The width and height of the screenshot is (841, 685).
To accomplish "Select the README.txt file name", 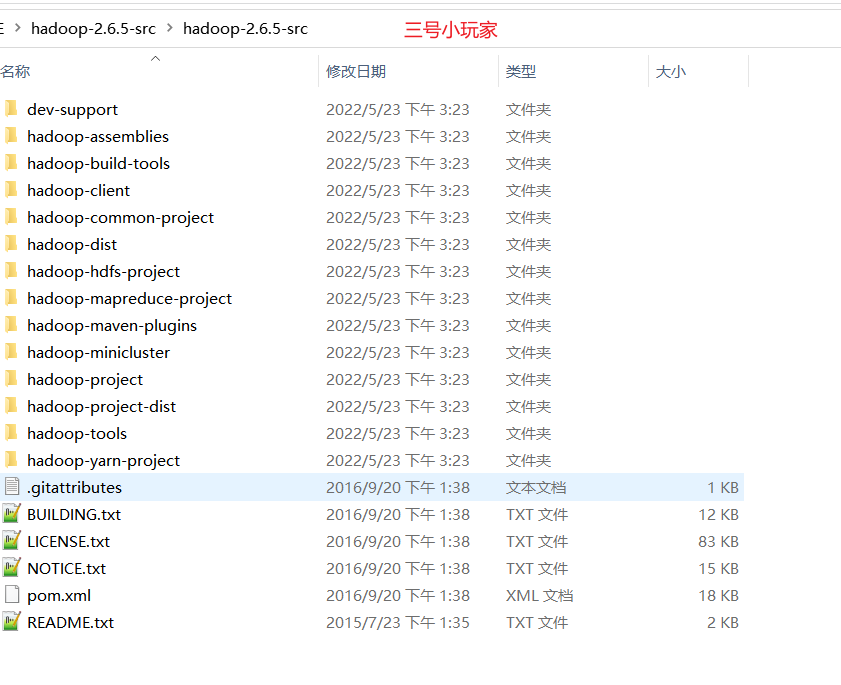I will [71, 622].
